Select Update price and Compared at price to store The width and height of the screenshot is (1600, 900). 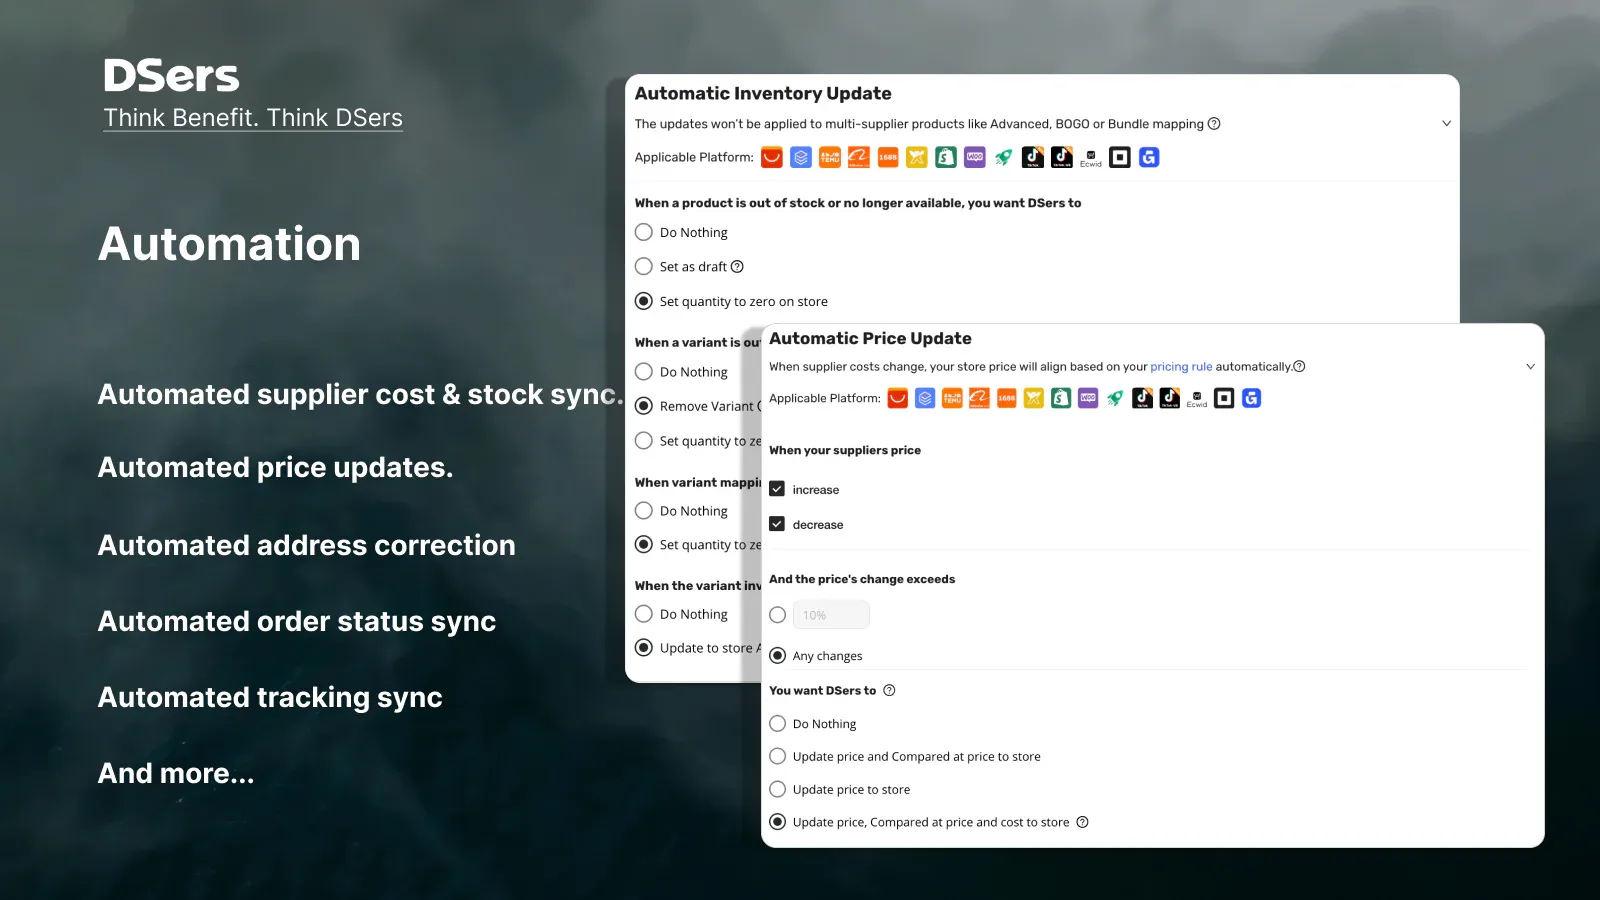tap(777, 756)
